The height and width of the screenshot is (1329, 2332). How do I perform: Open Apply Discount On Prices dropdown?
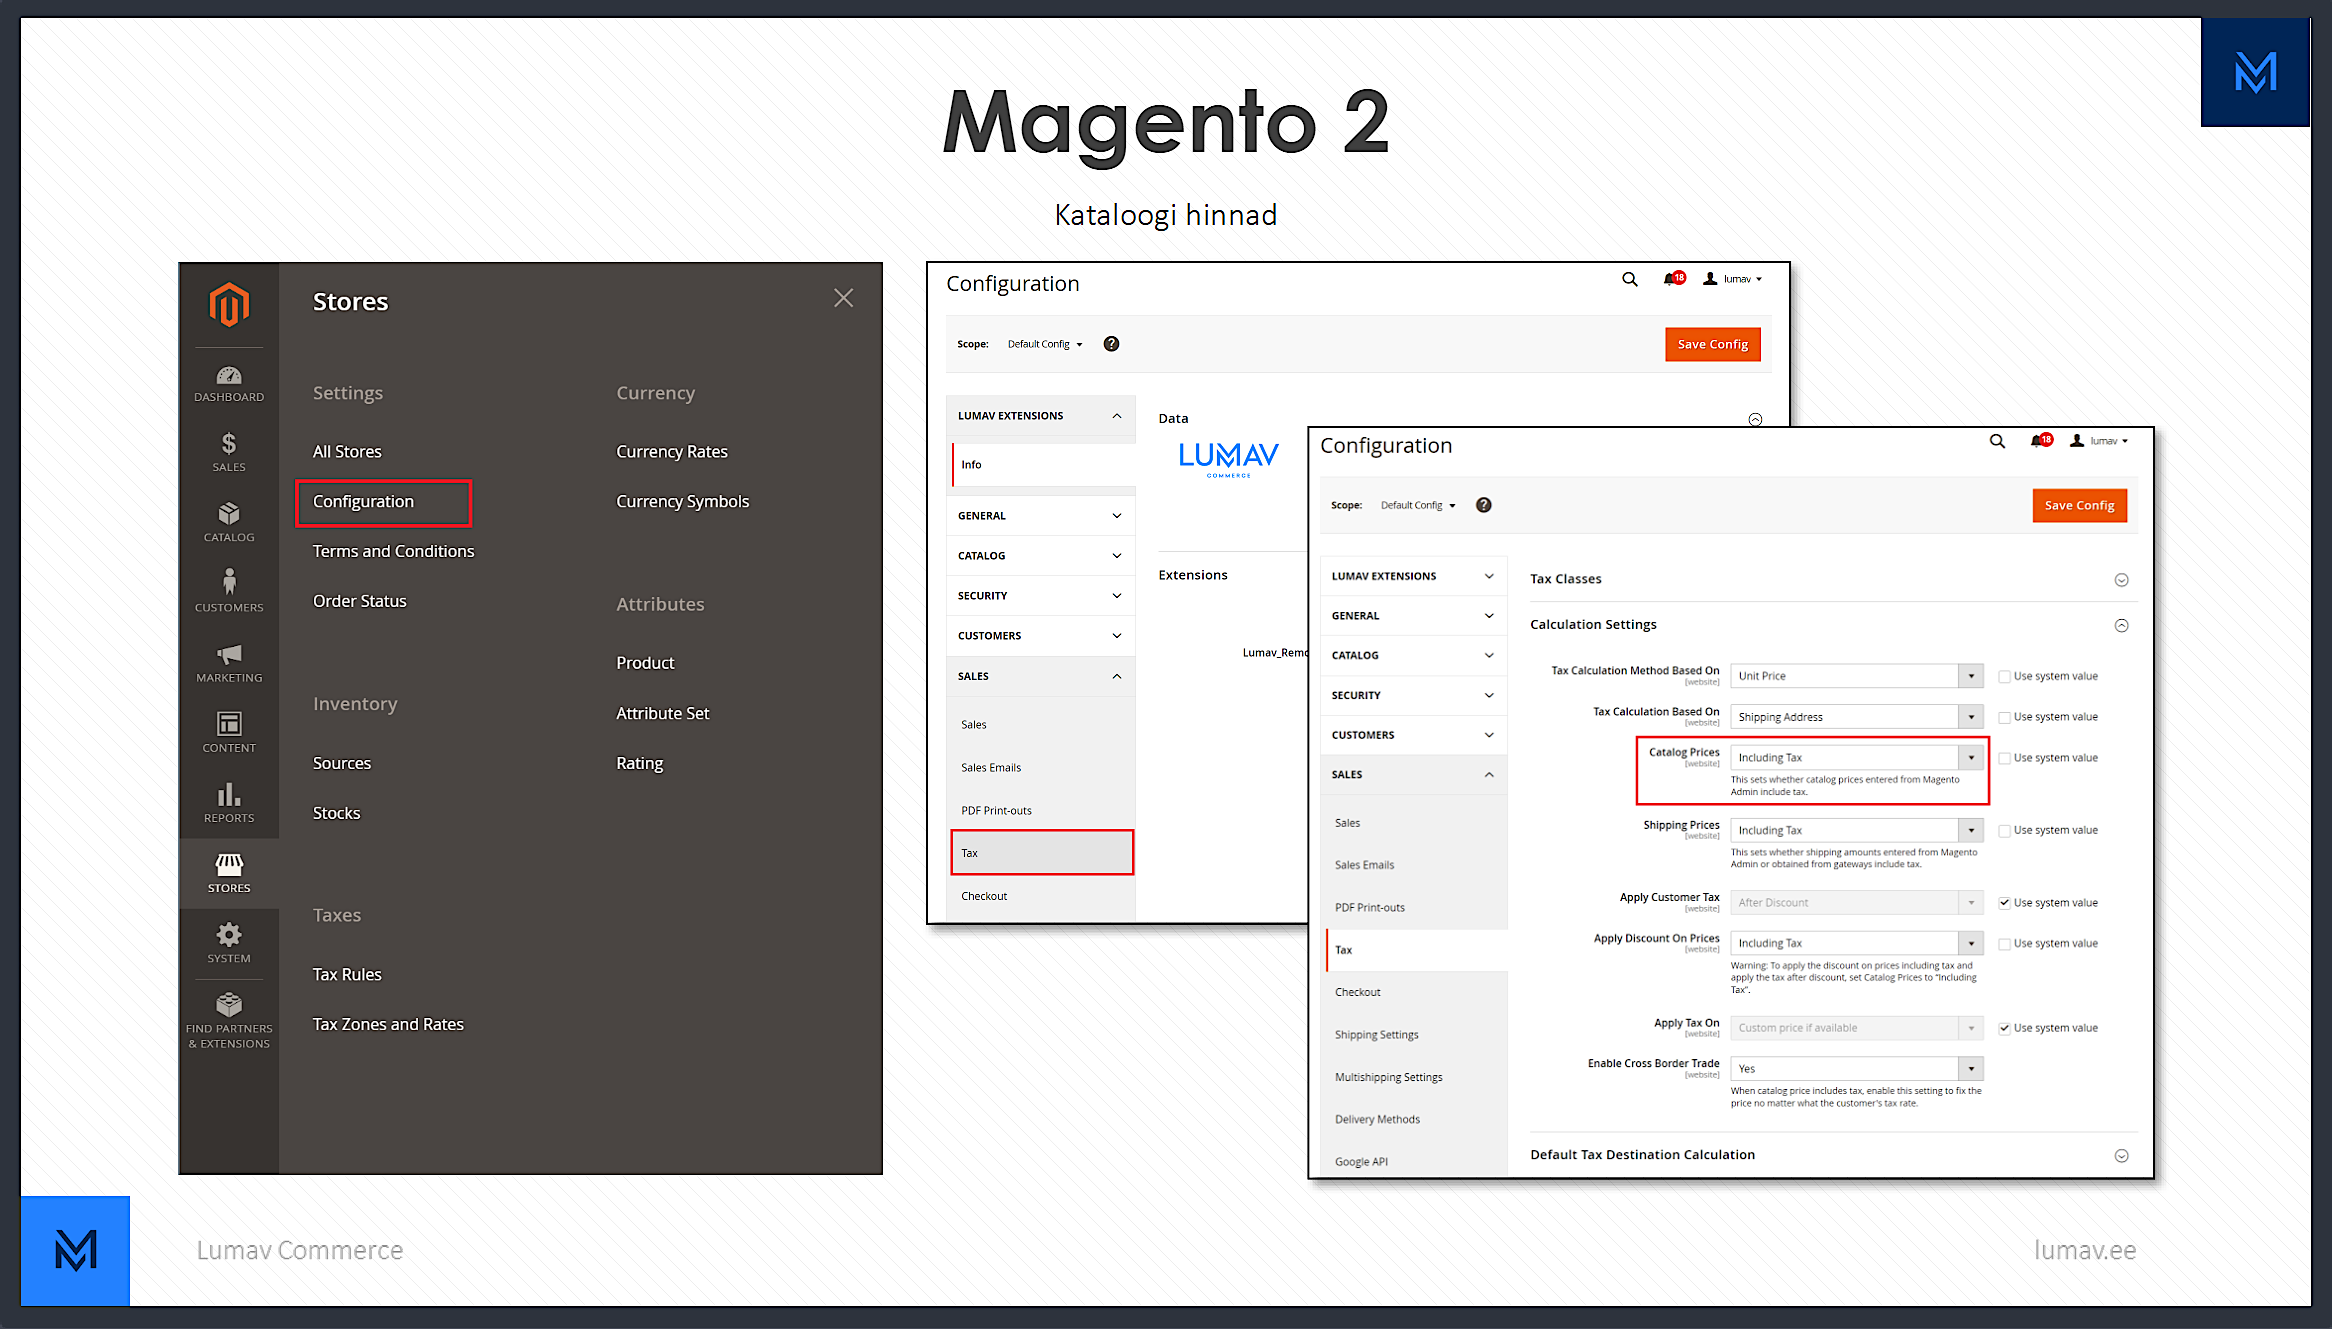[1856, 943]
